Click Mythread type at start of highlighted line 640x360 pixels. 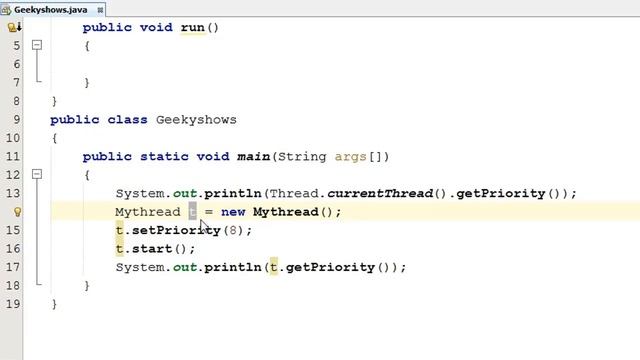click(x=148, y=212)
